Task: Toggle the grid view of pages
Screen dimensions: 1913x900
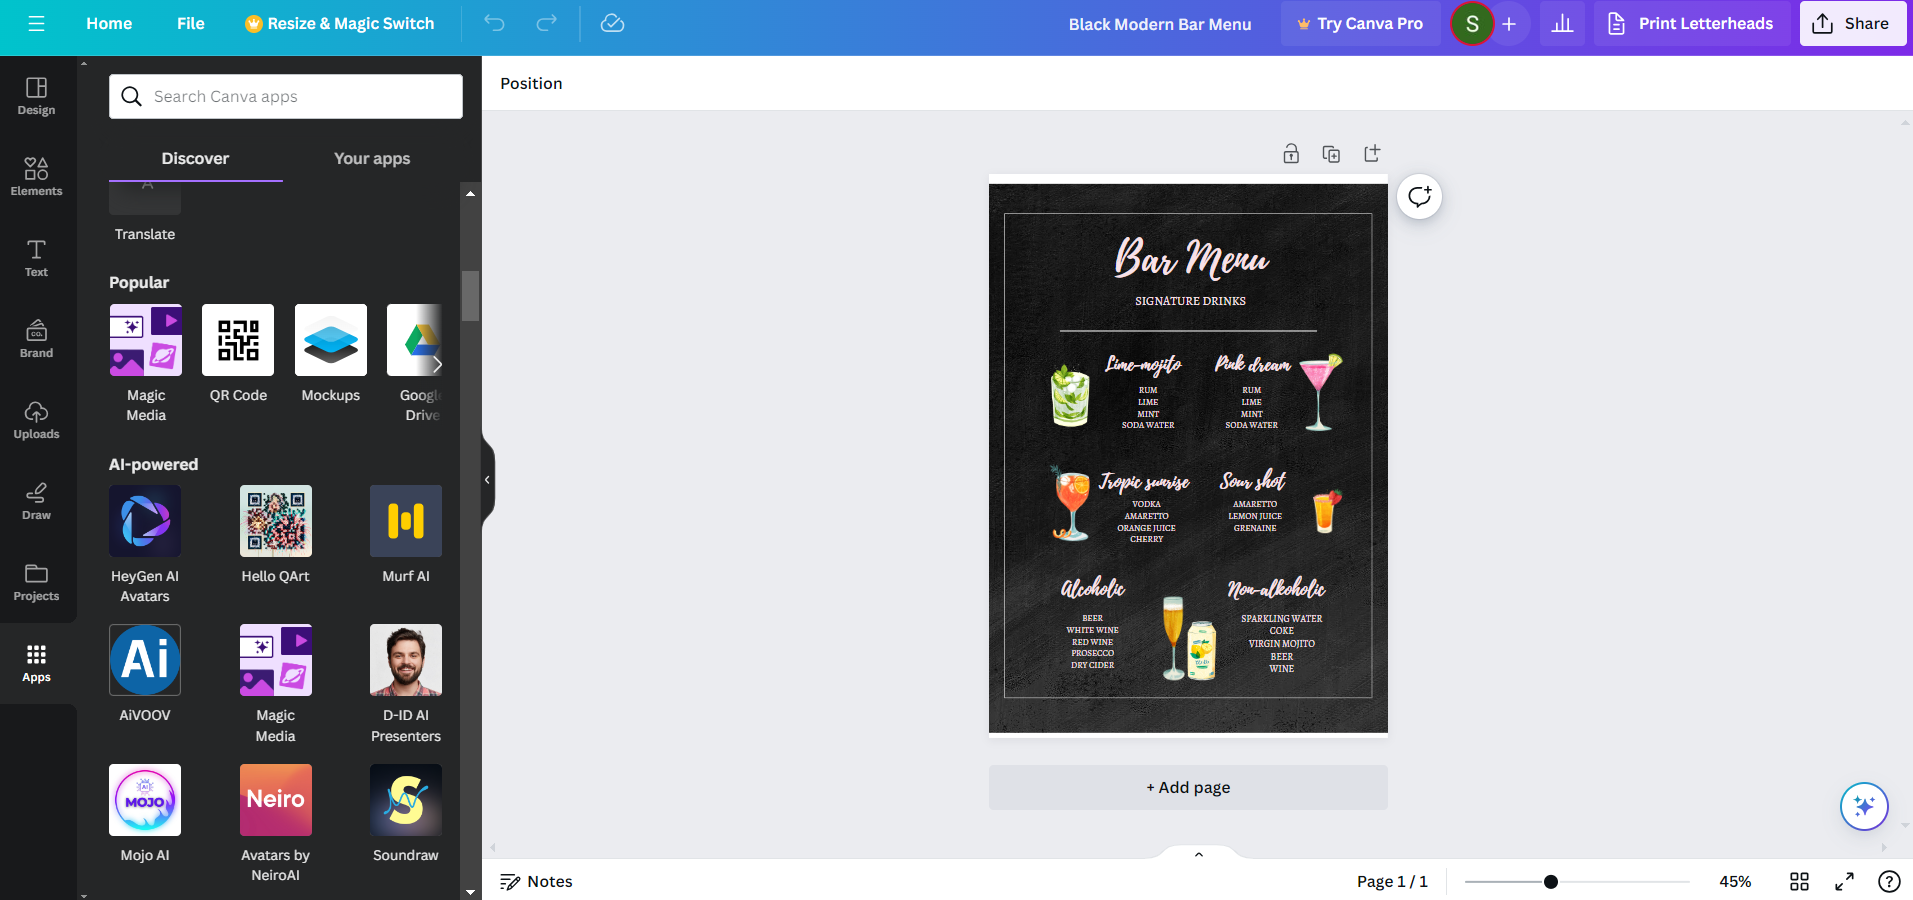Action: [1799, 881]
